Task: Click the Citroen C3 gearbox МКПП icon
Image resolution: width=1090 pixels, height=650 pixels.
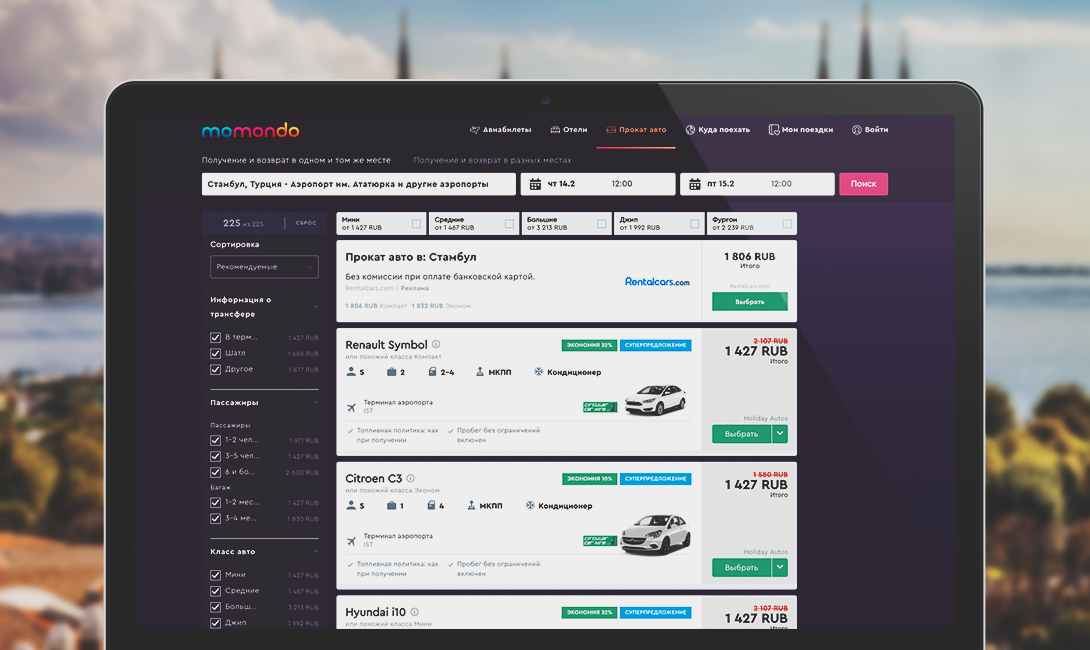Action: coord(471,505)
